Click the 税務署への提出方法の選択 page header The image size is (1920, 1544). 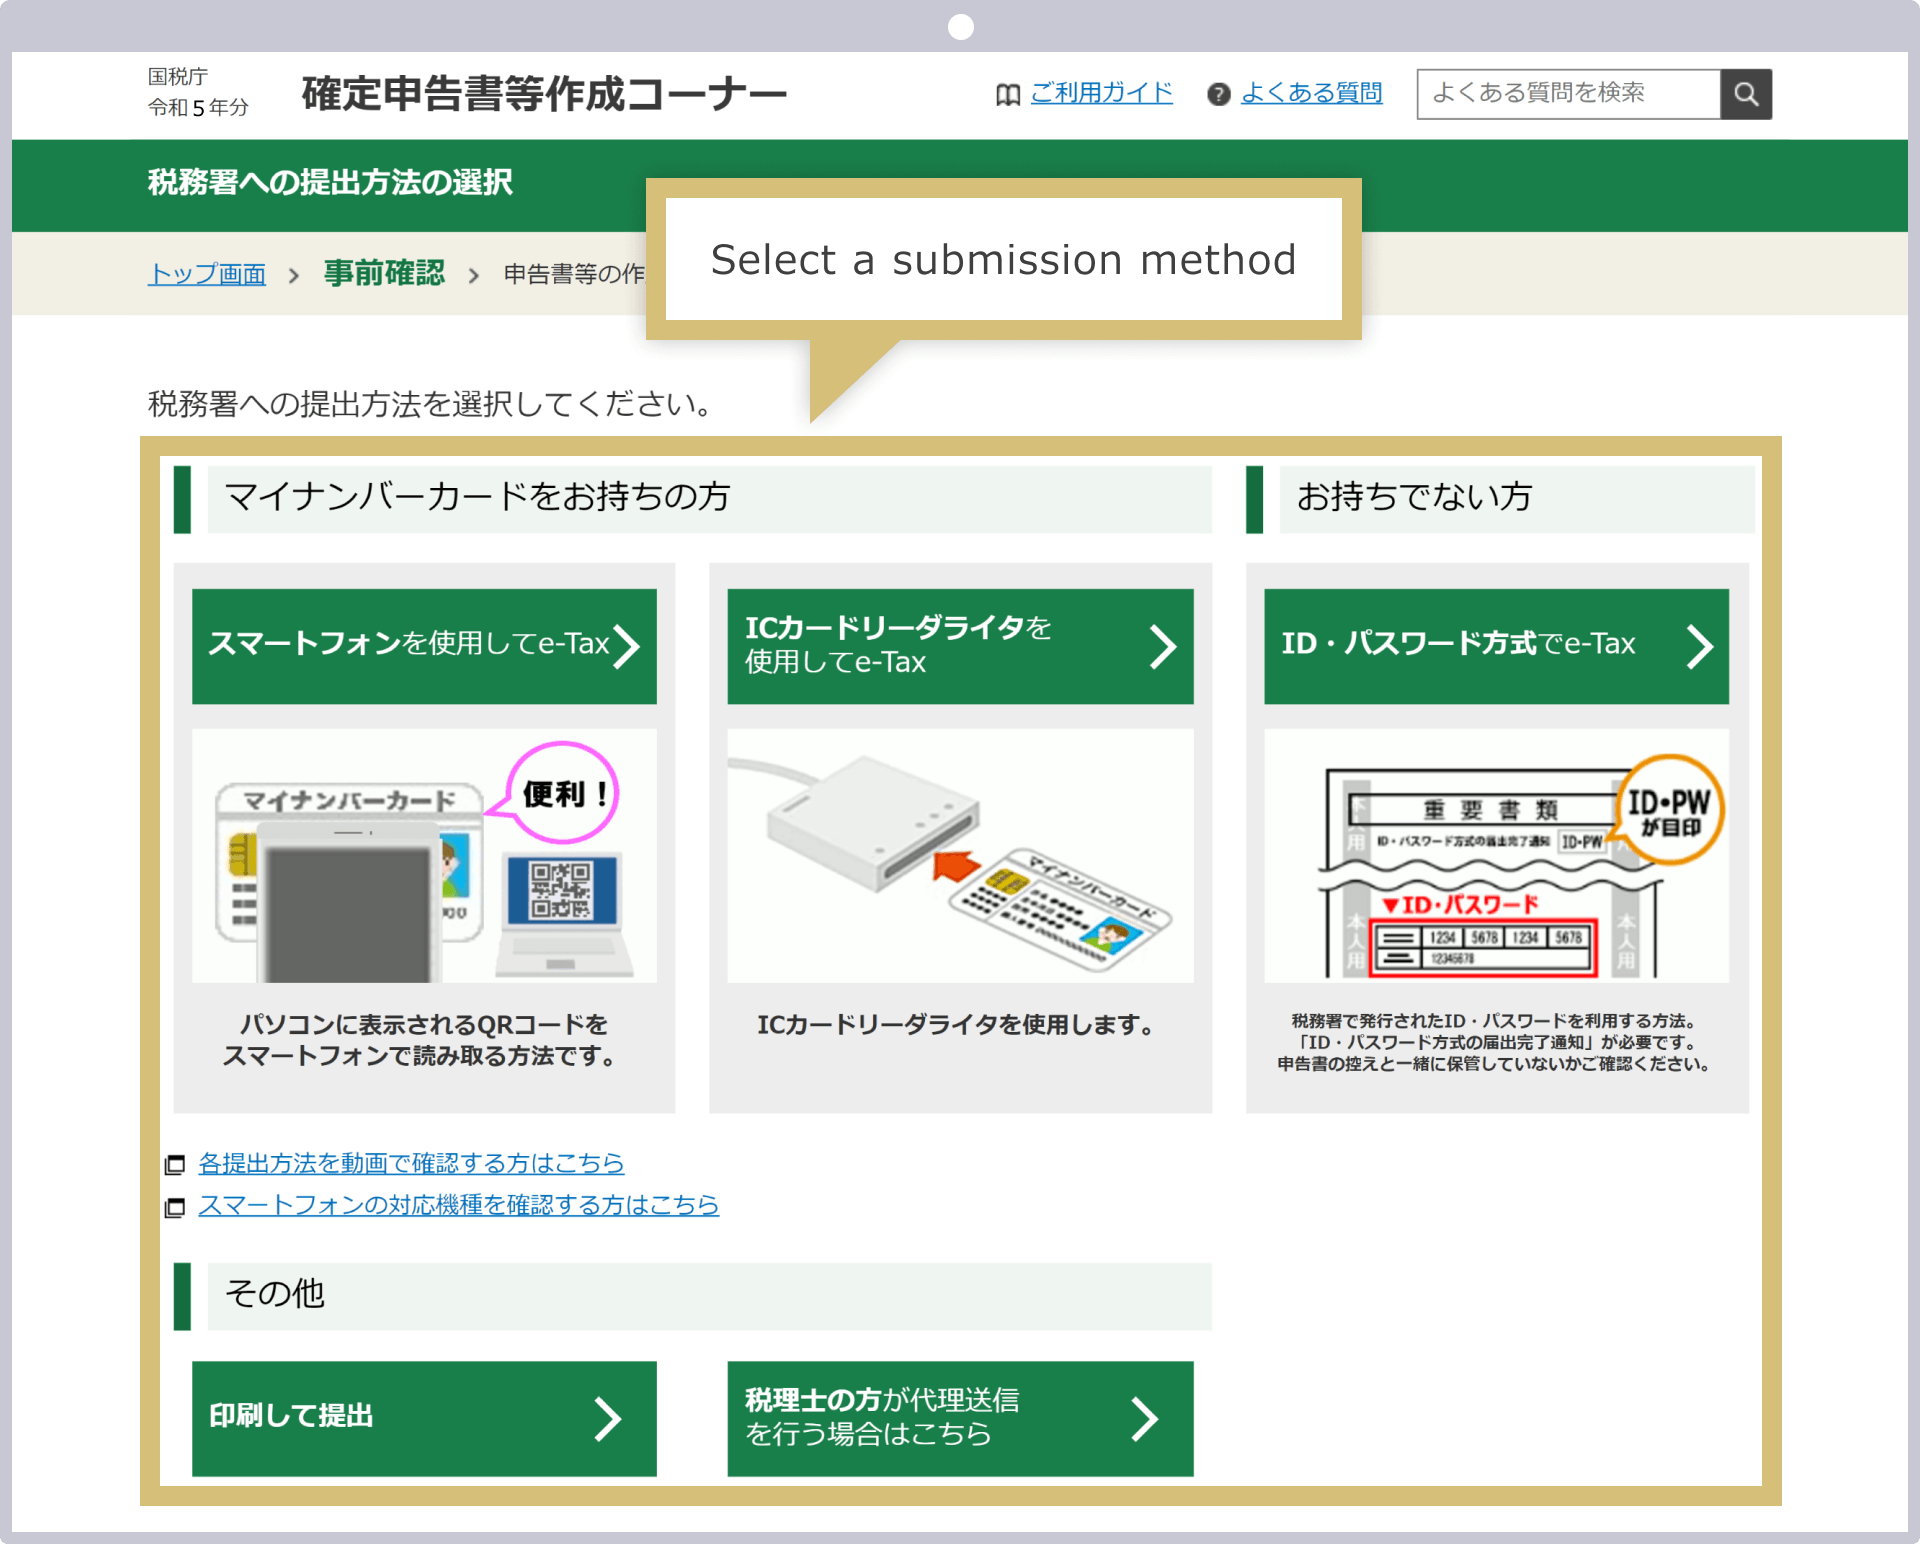(x=330, y=182)
